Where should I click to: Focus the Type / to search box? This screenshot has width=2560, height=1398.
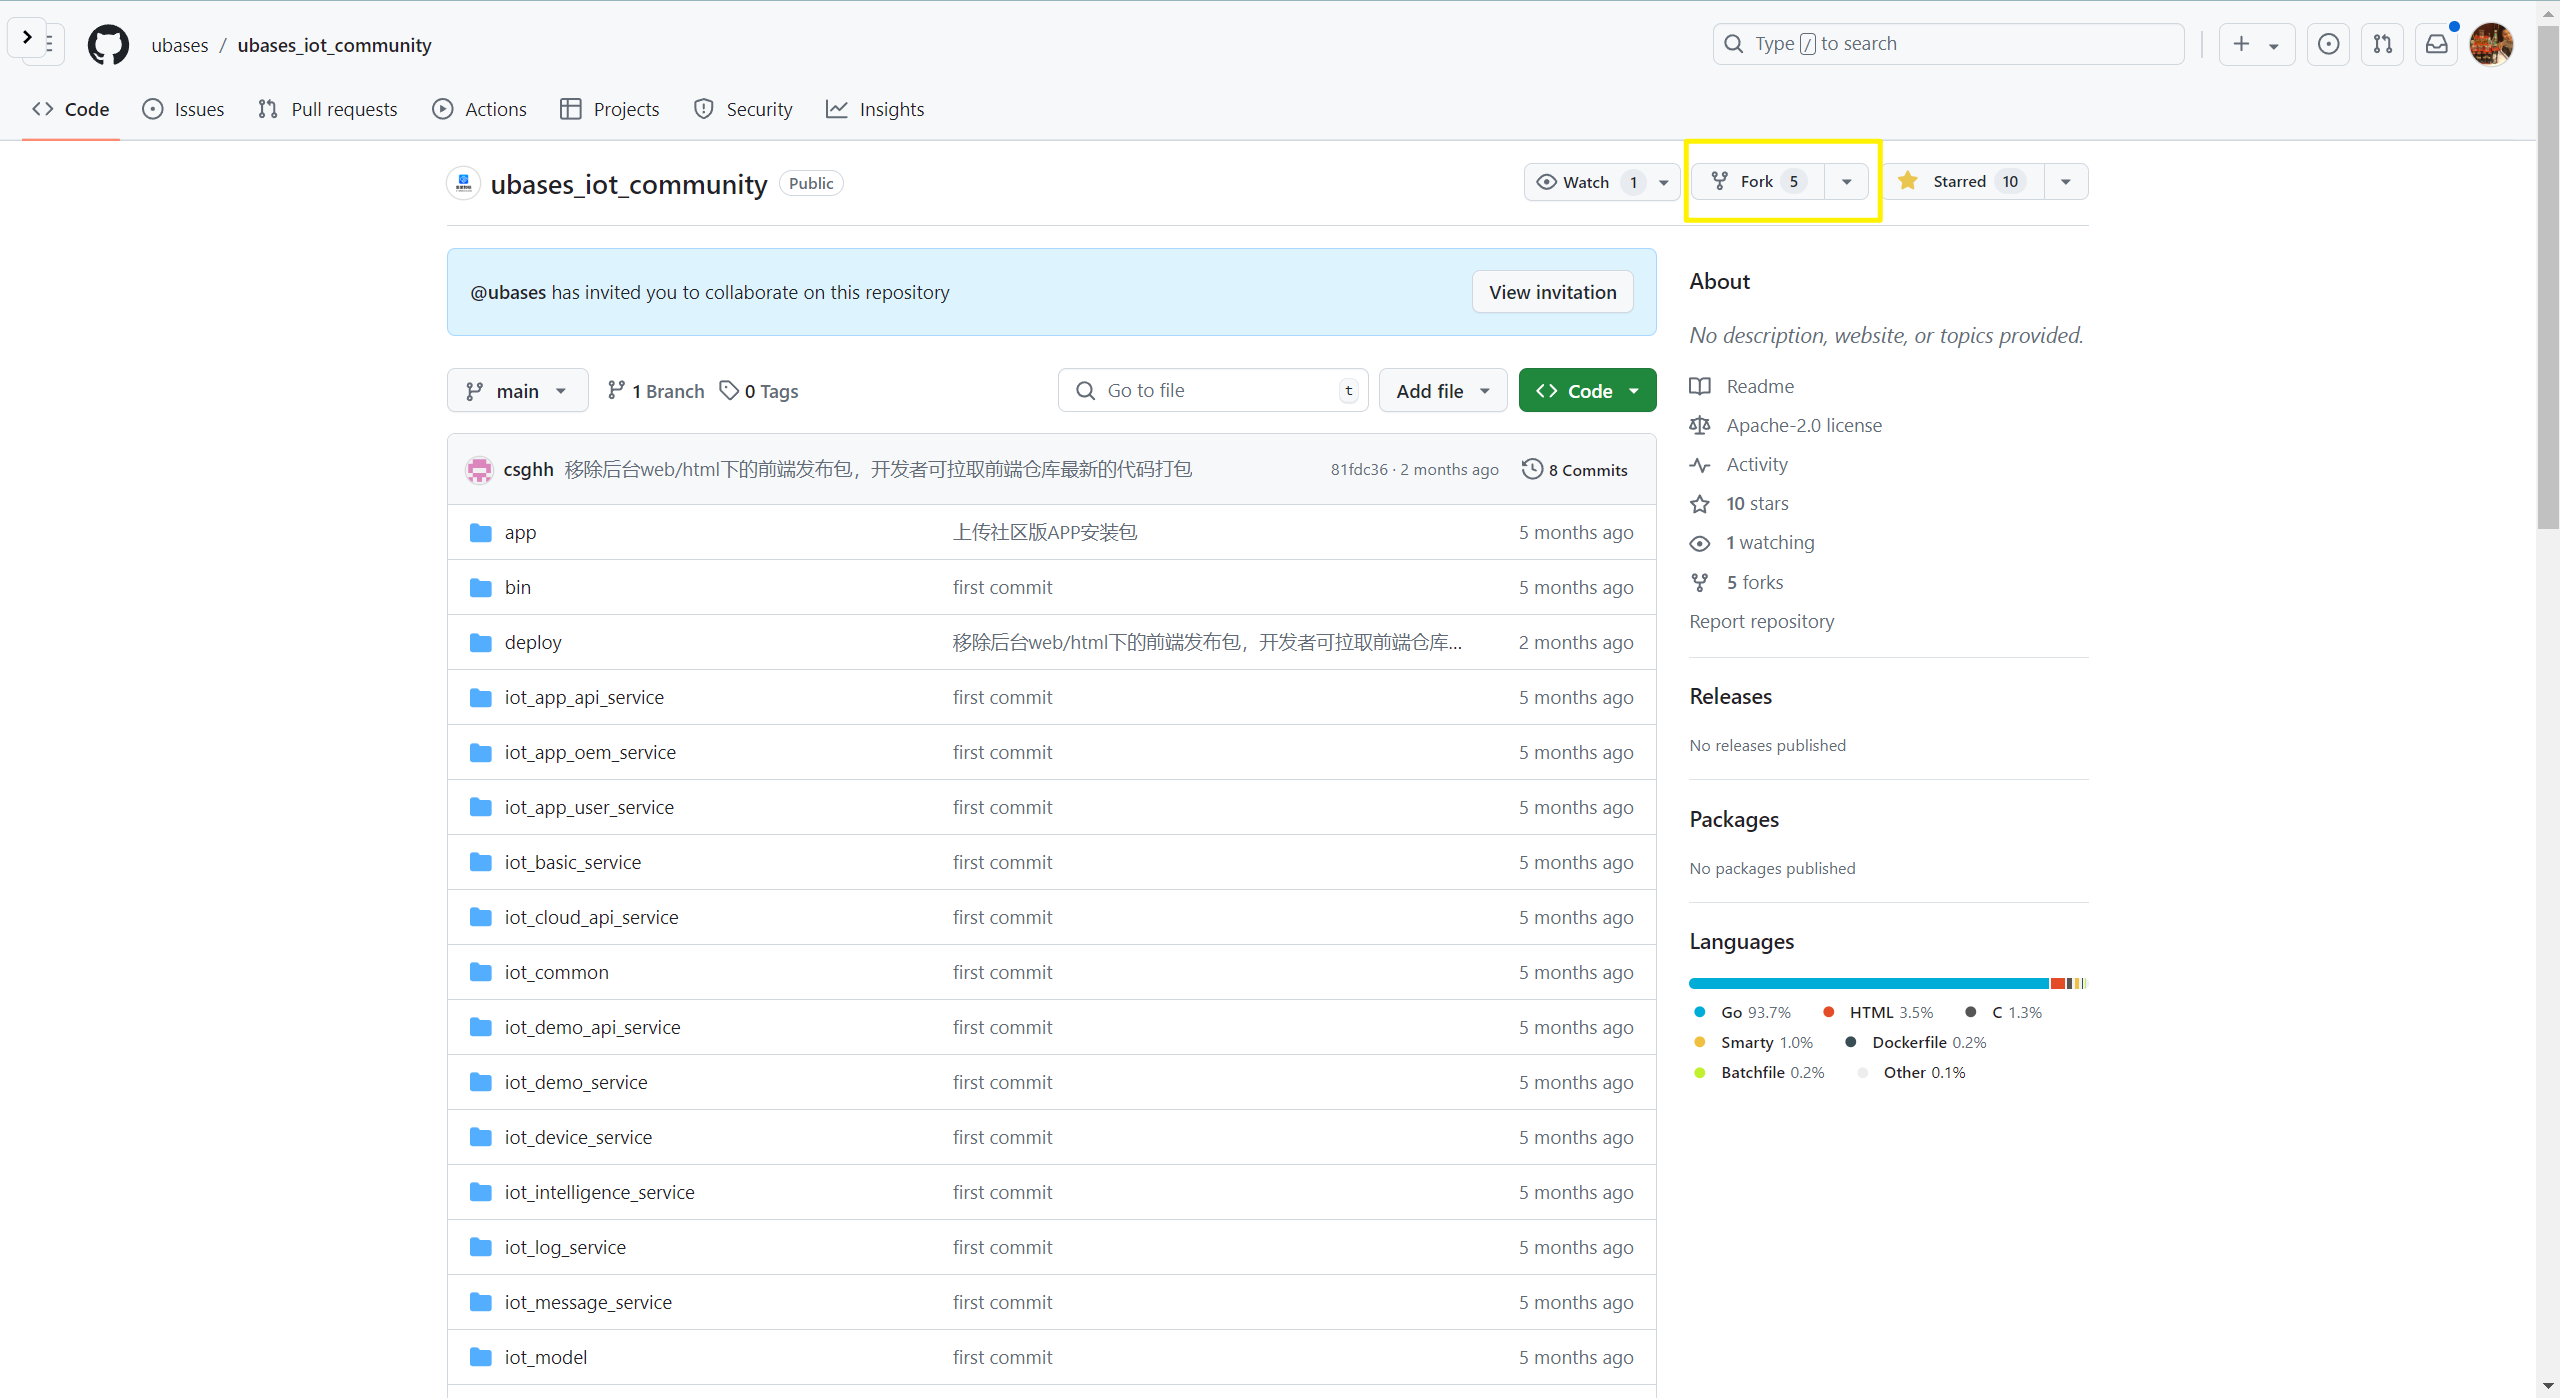1948,44
